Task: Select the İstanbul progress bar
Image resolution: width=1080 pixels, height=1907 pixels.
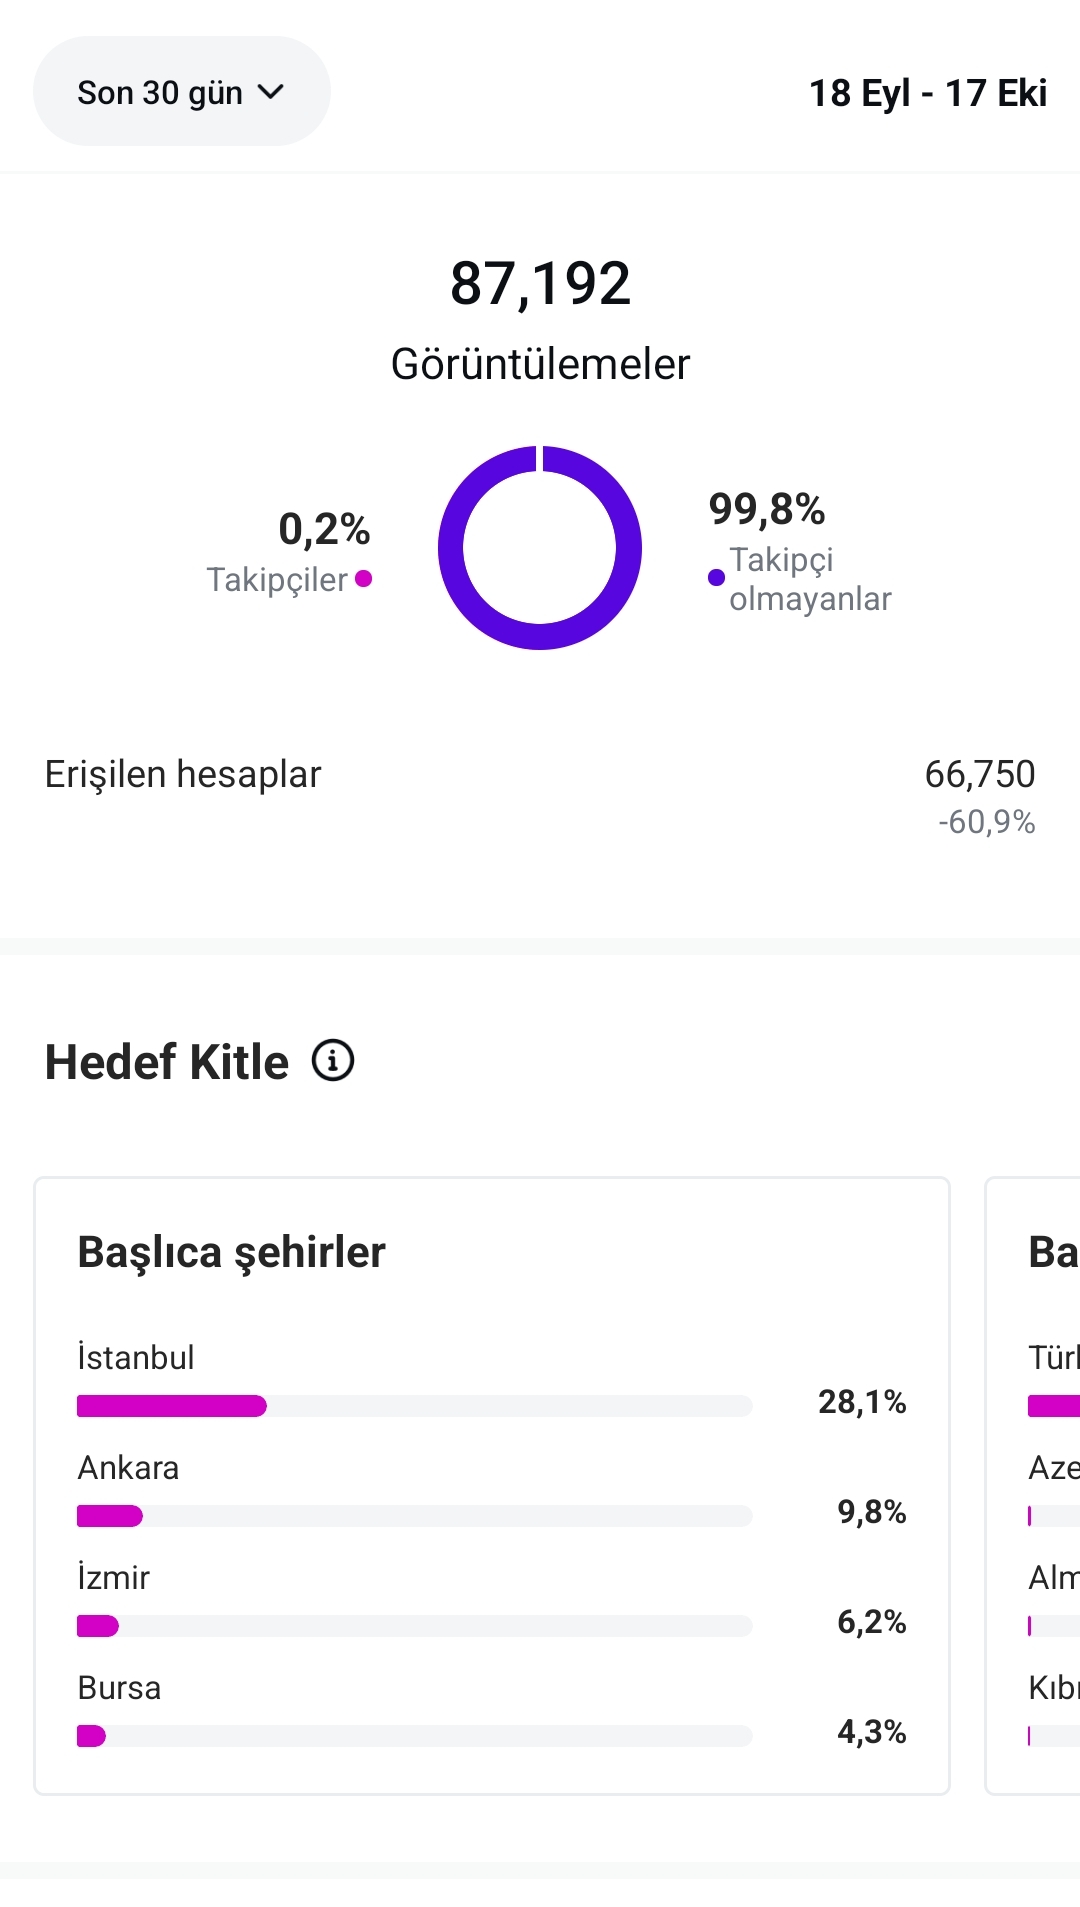Action: [414, 1406]
